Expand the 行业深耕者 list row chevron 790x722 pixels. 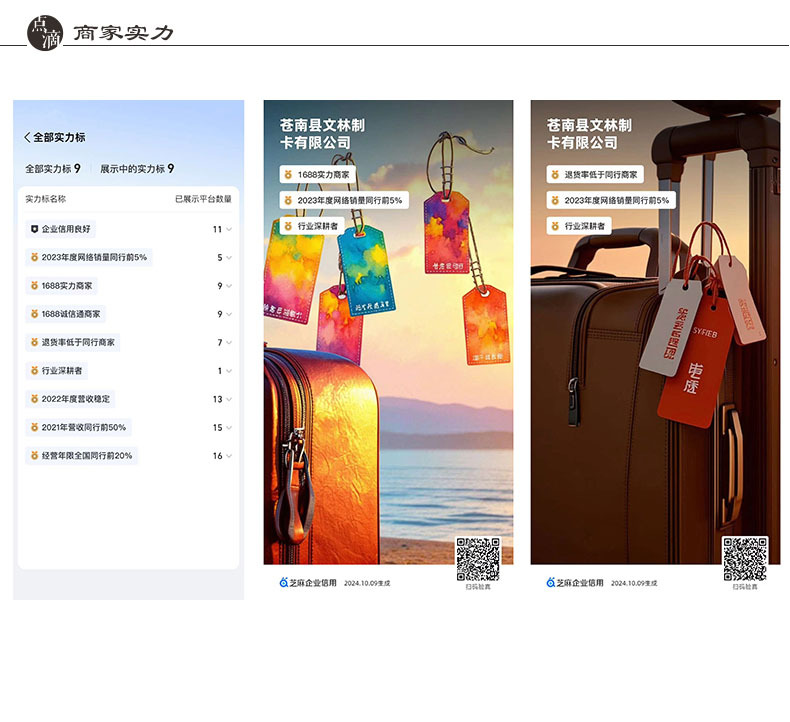pos(229,371)
